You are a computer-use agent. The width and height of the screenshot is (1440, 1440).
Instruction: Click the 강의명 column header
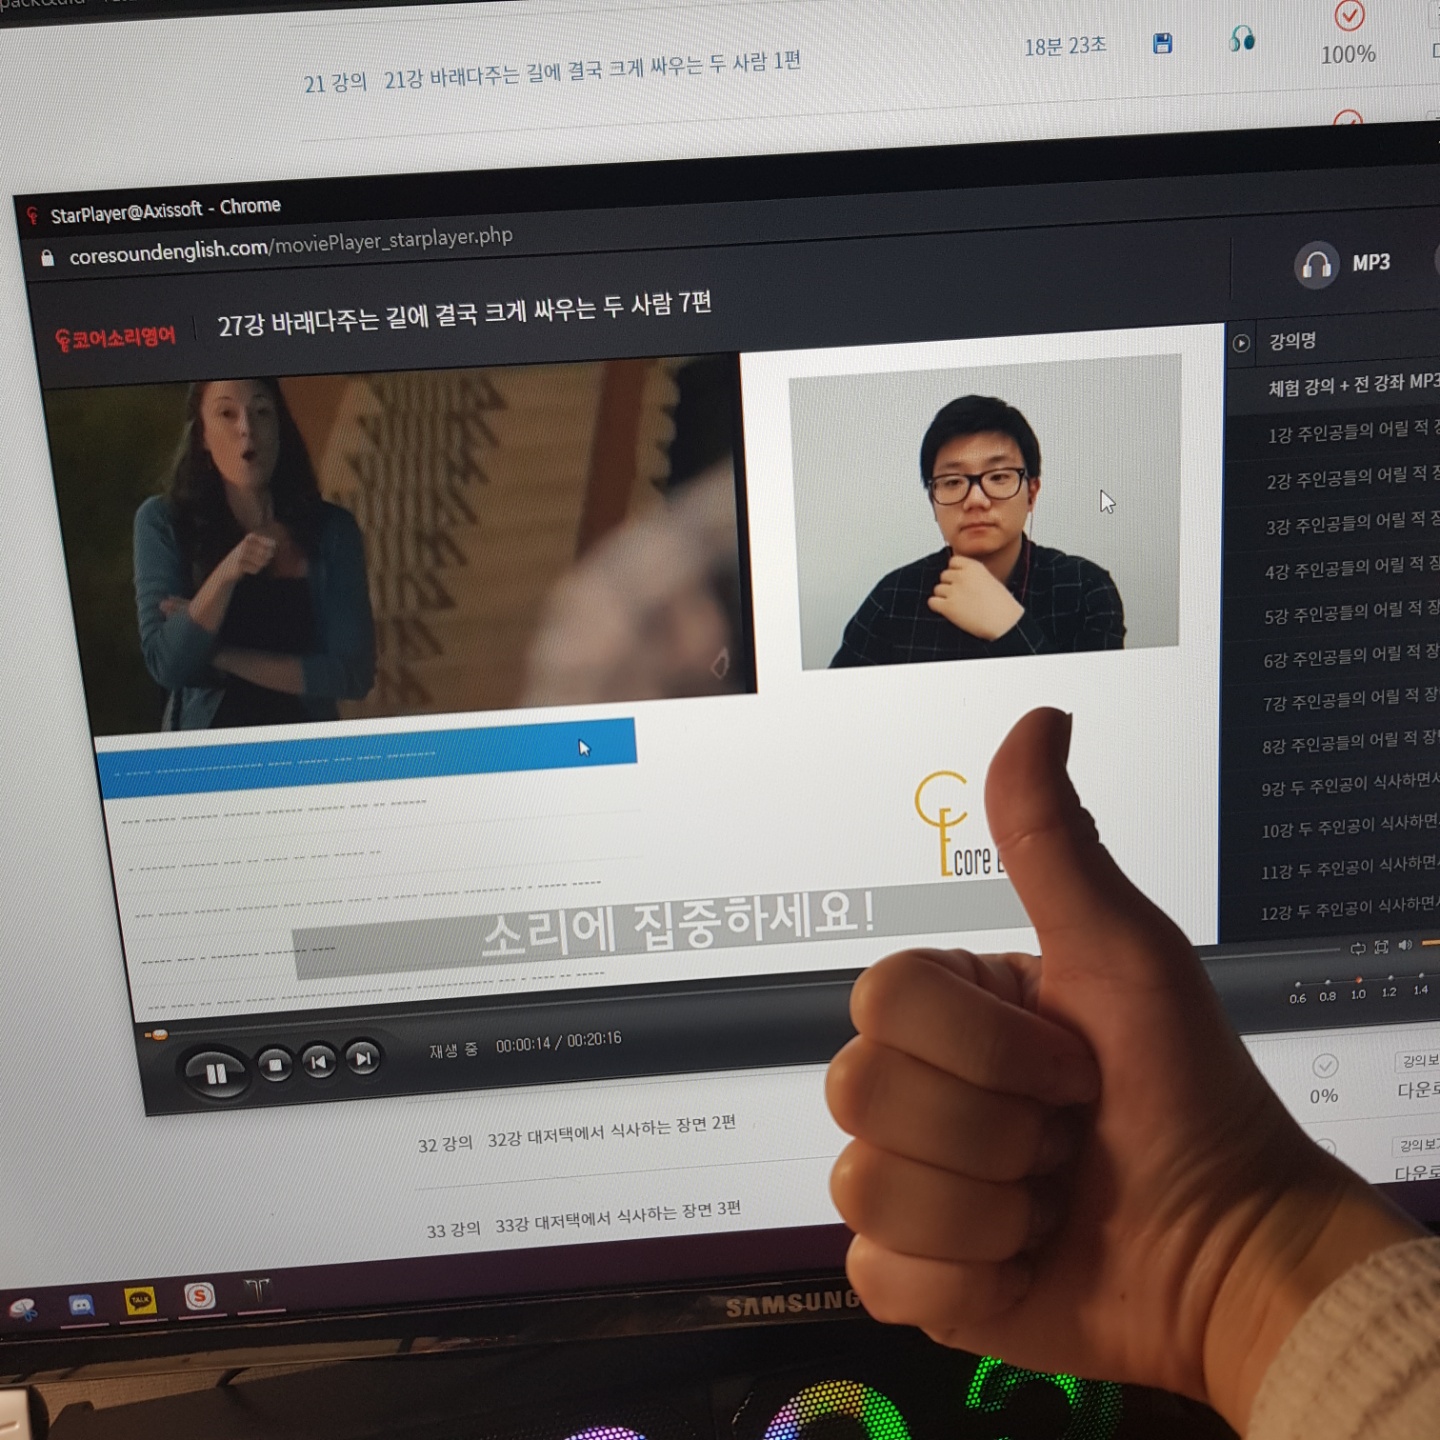(1292, 341)
